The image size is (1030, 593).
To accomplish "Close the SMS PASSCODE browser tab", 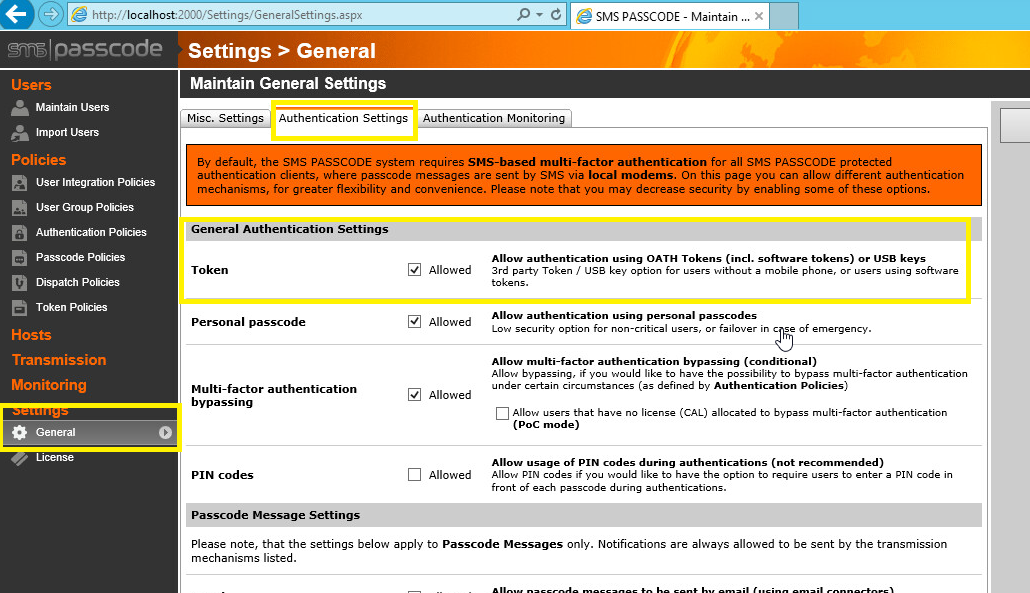I will tap(759, 16).
